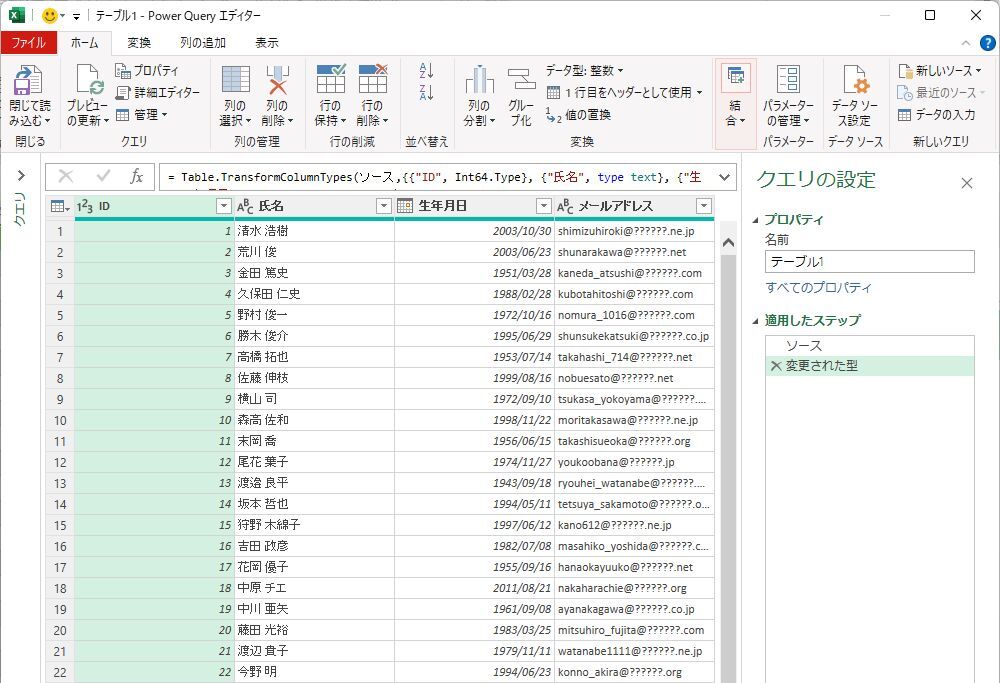
Task: Sort ascending with the A-Z icon
Action: click(x=427, y=70)
